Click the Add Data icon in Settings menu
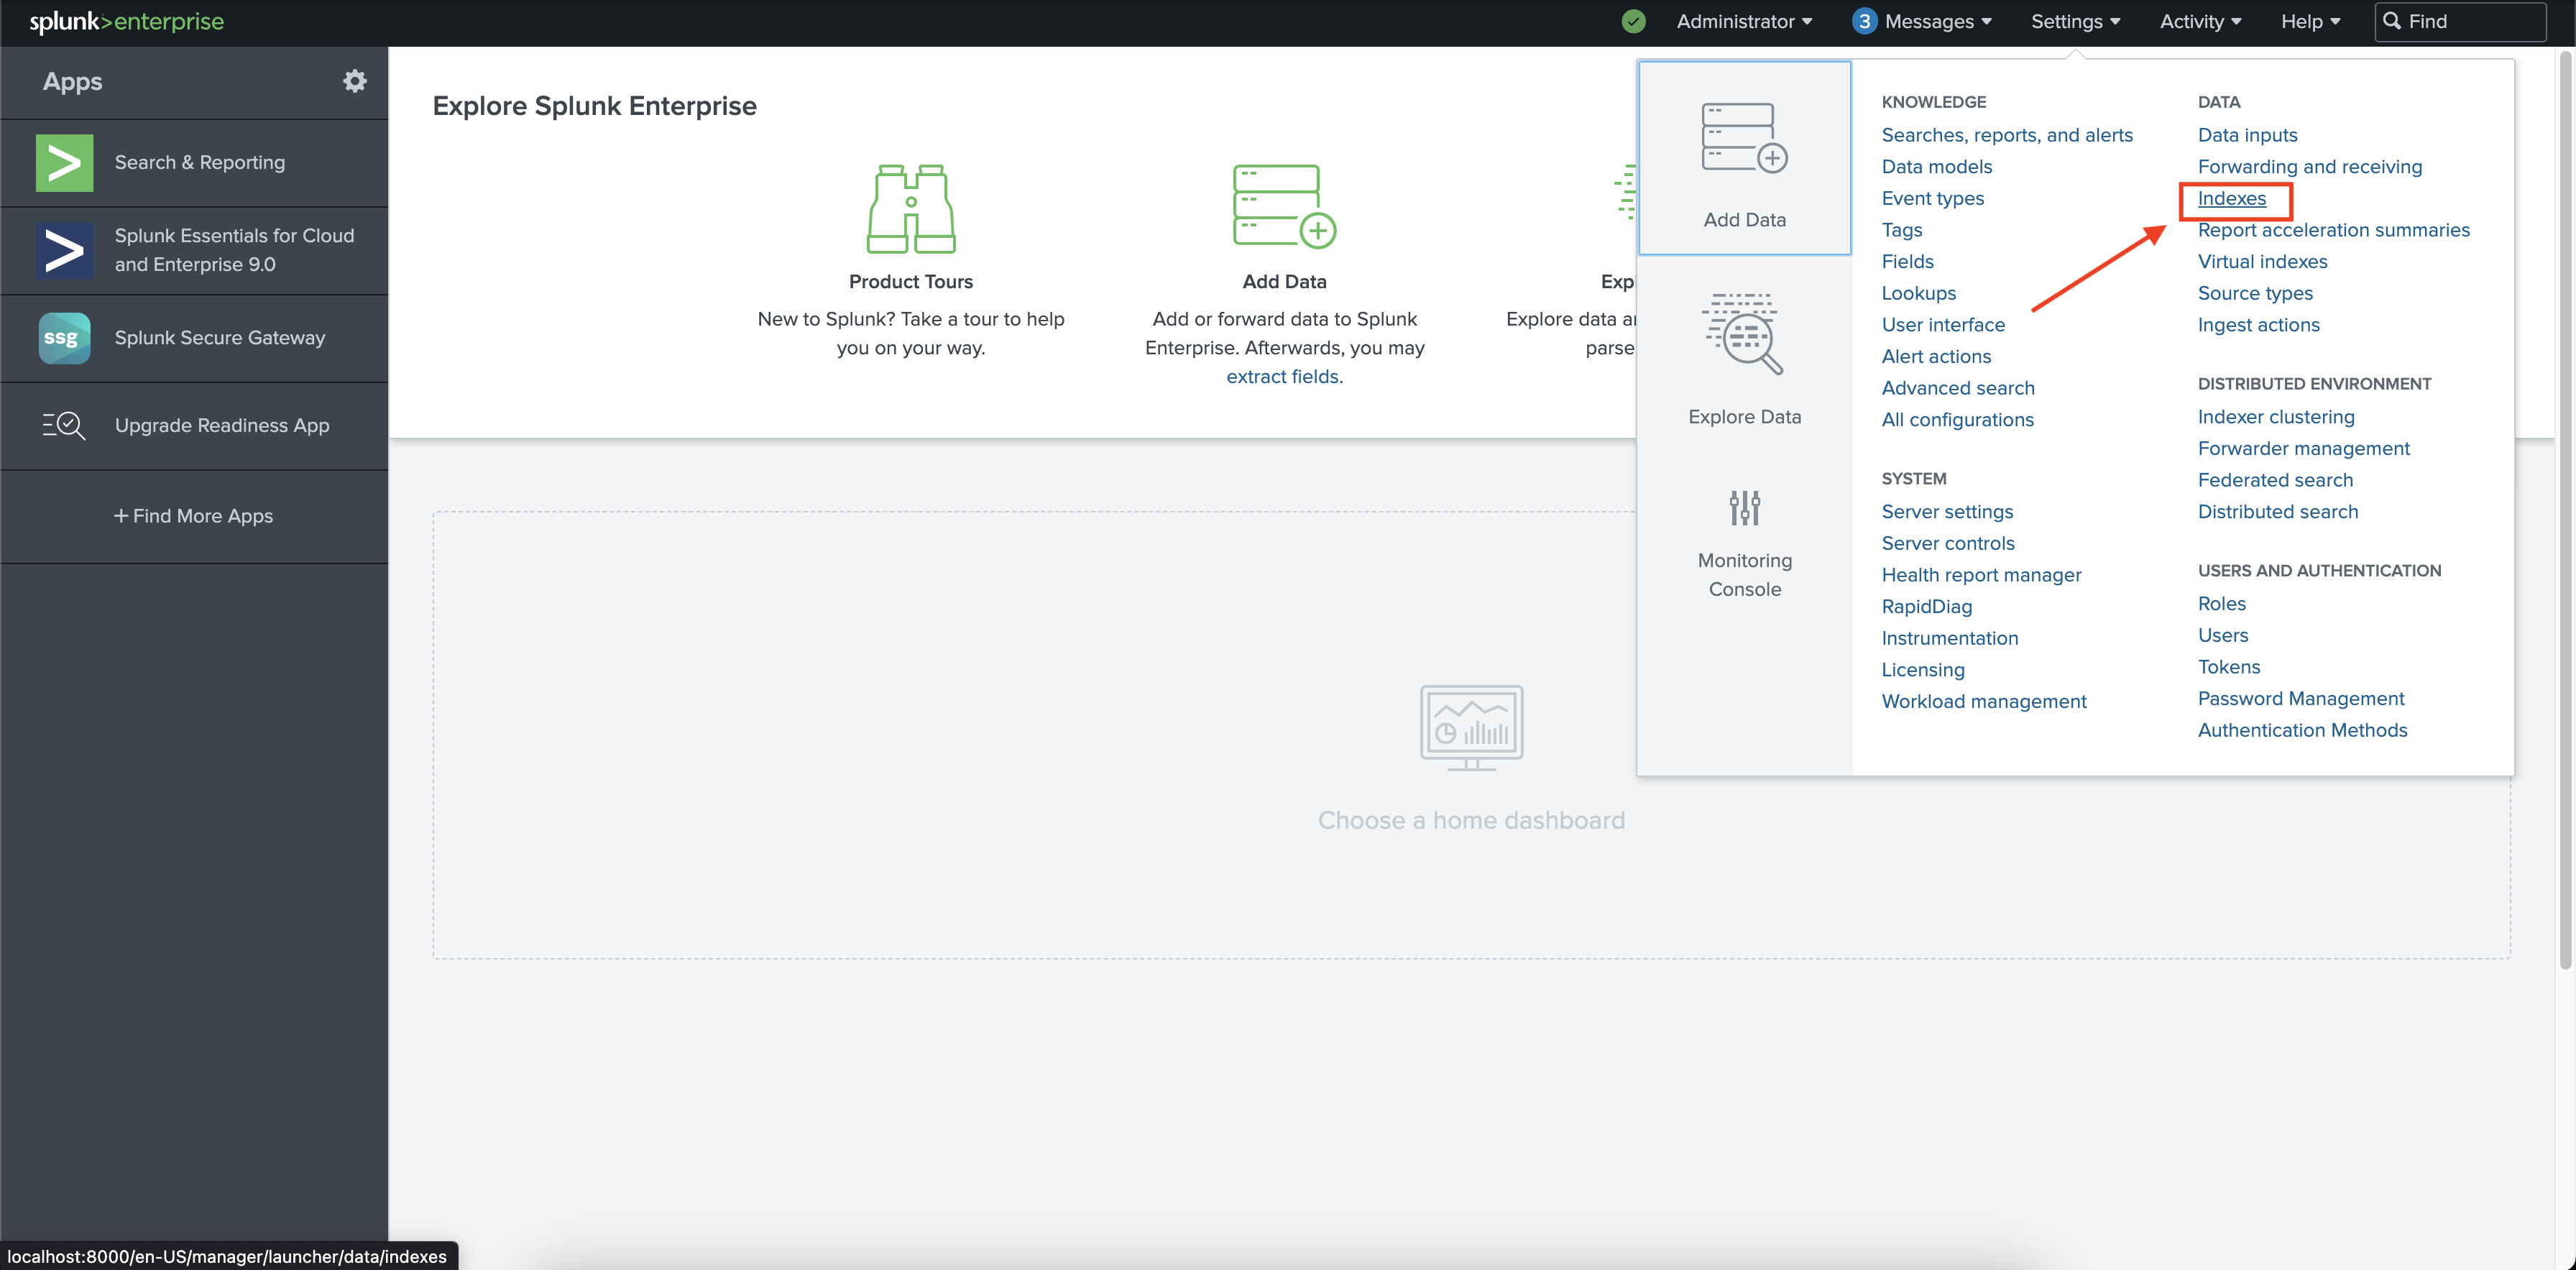2576x1270 pixels. click(1744, 138)
